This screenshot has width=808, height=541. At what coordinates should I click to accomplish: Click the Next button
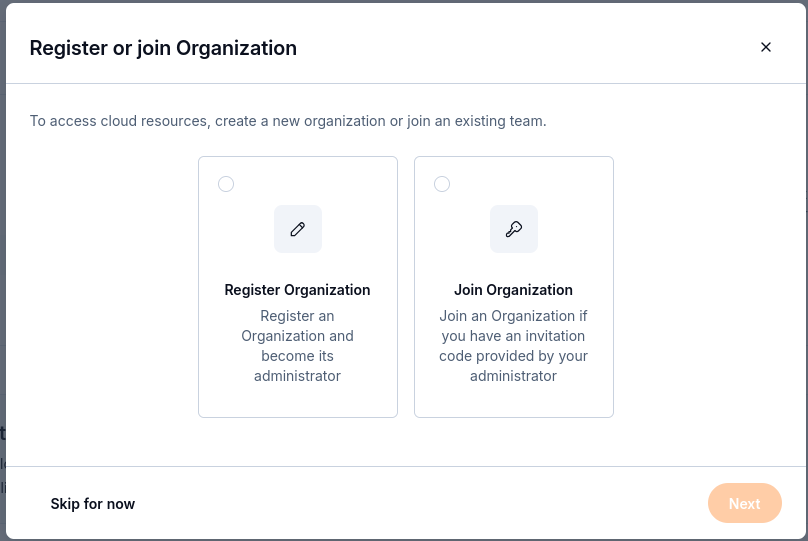745,503
